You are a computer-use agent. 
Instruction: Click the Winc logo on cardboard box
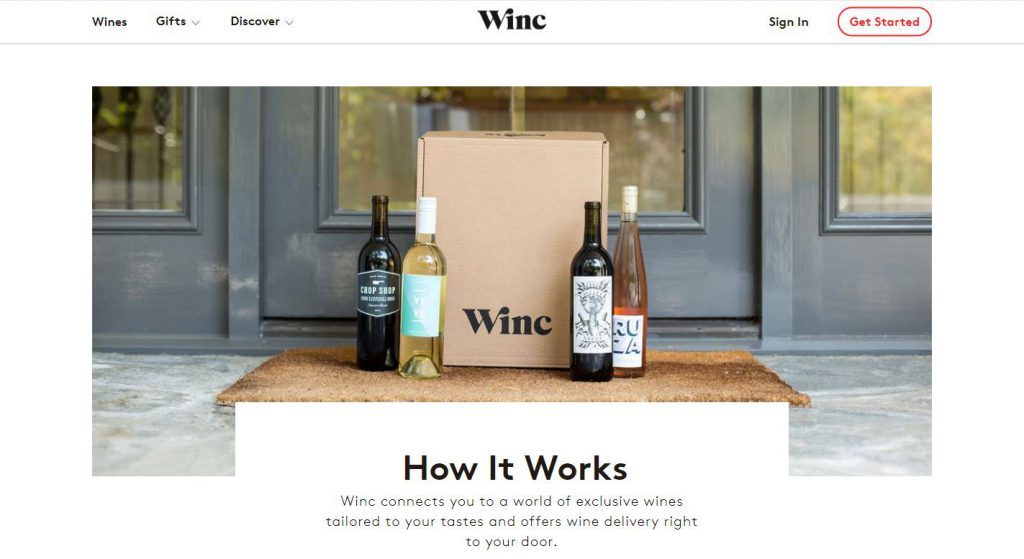coord(507,321)
